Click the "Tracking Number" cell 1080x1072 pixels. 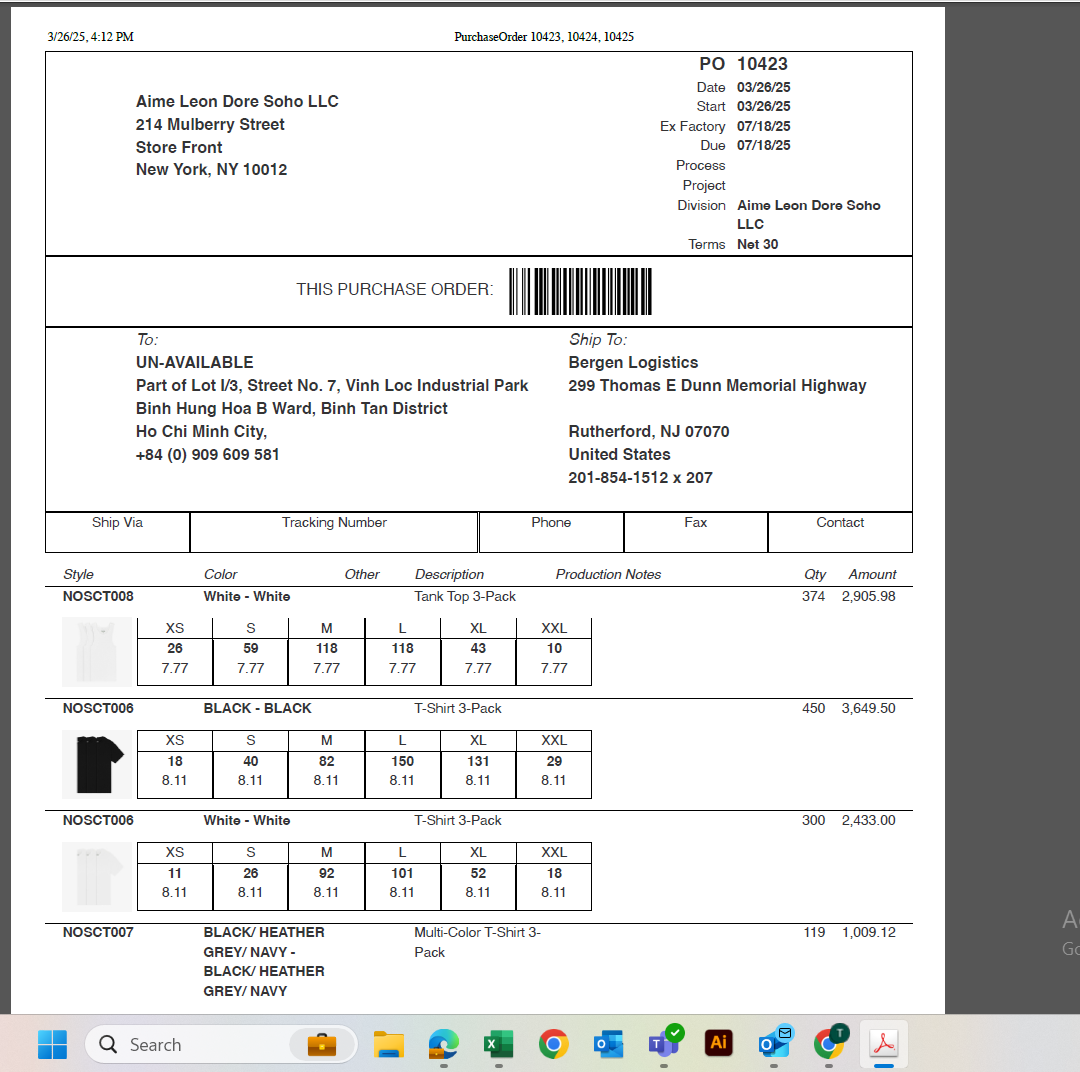tap(334, 532)
